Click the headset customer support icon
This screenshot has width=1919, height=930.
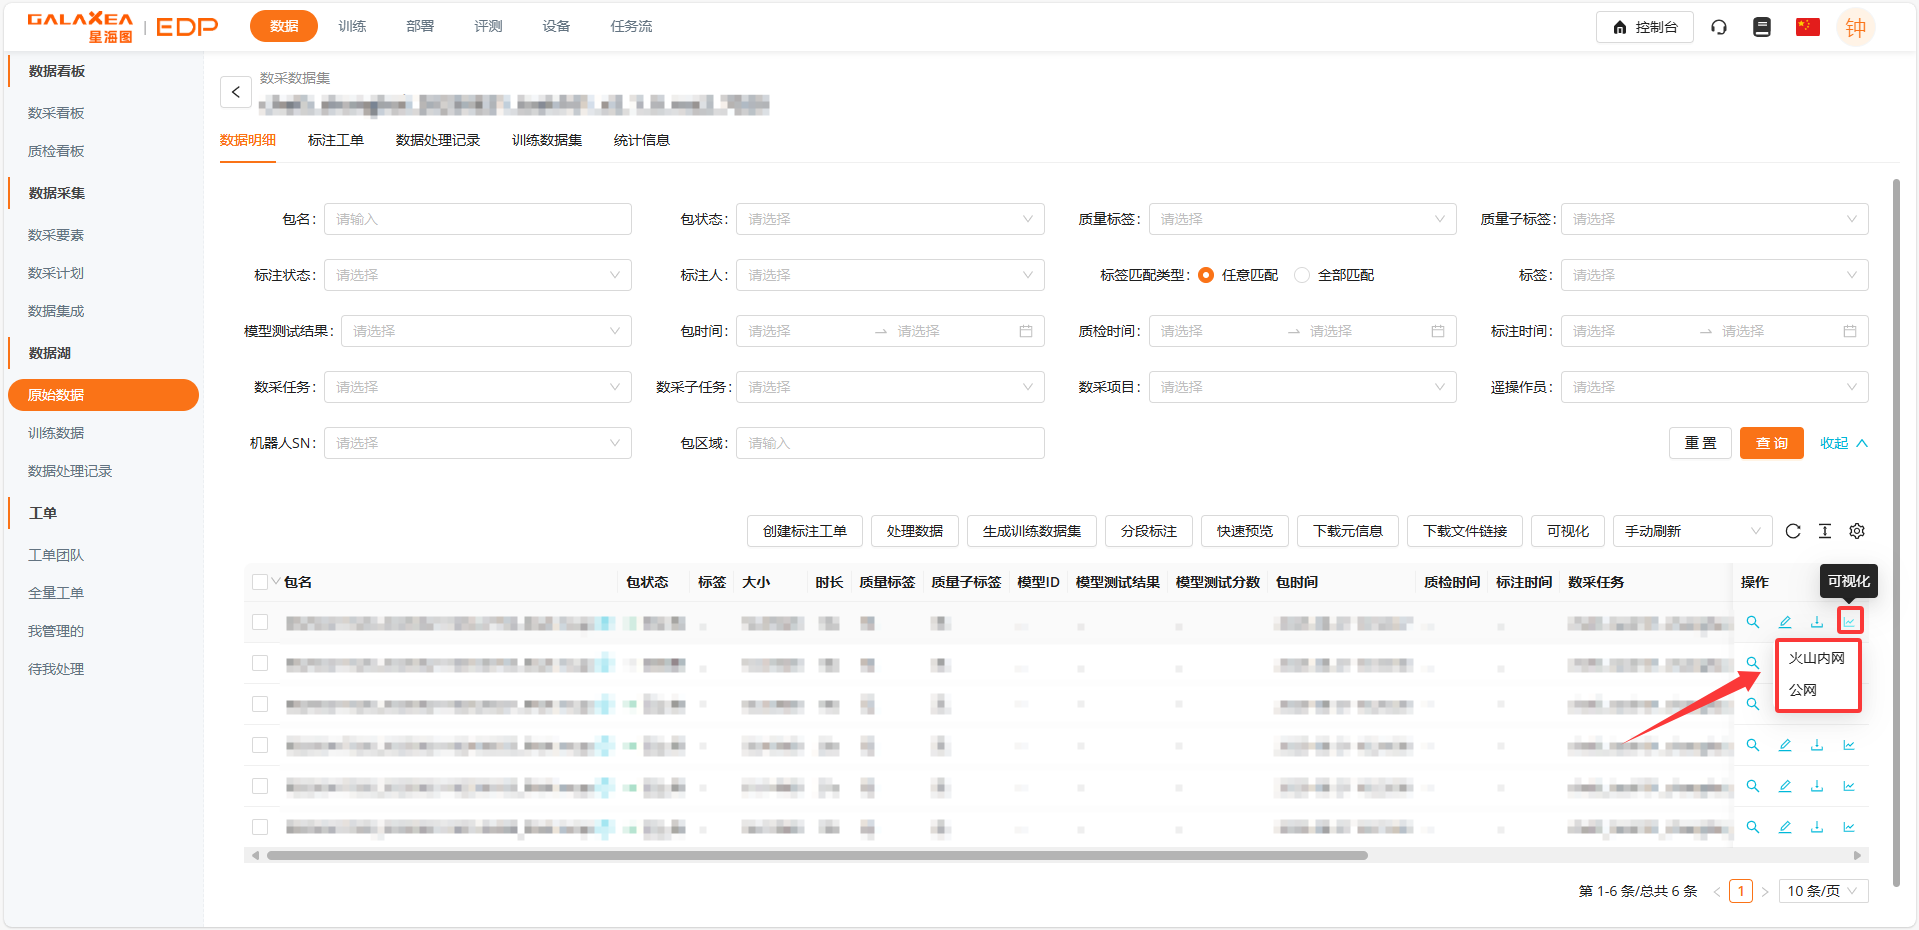click(x=1719, y=27)
